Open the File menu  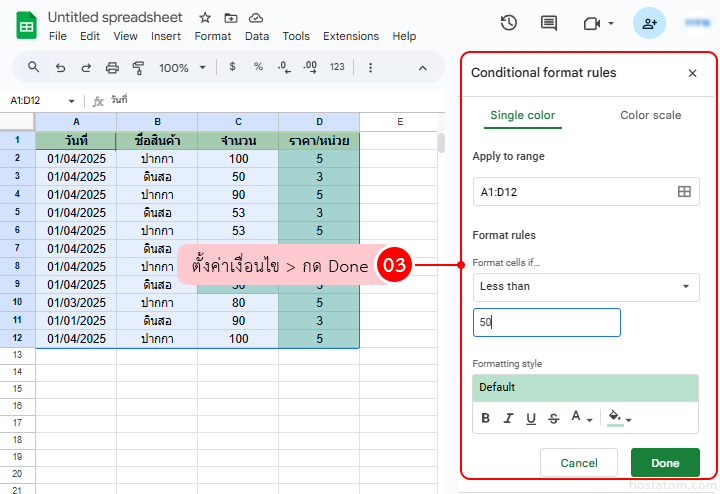click(58, 36)
